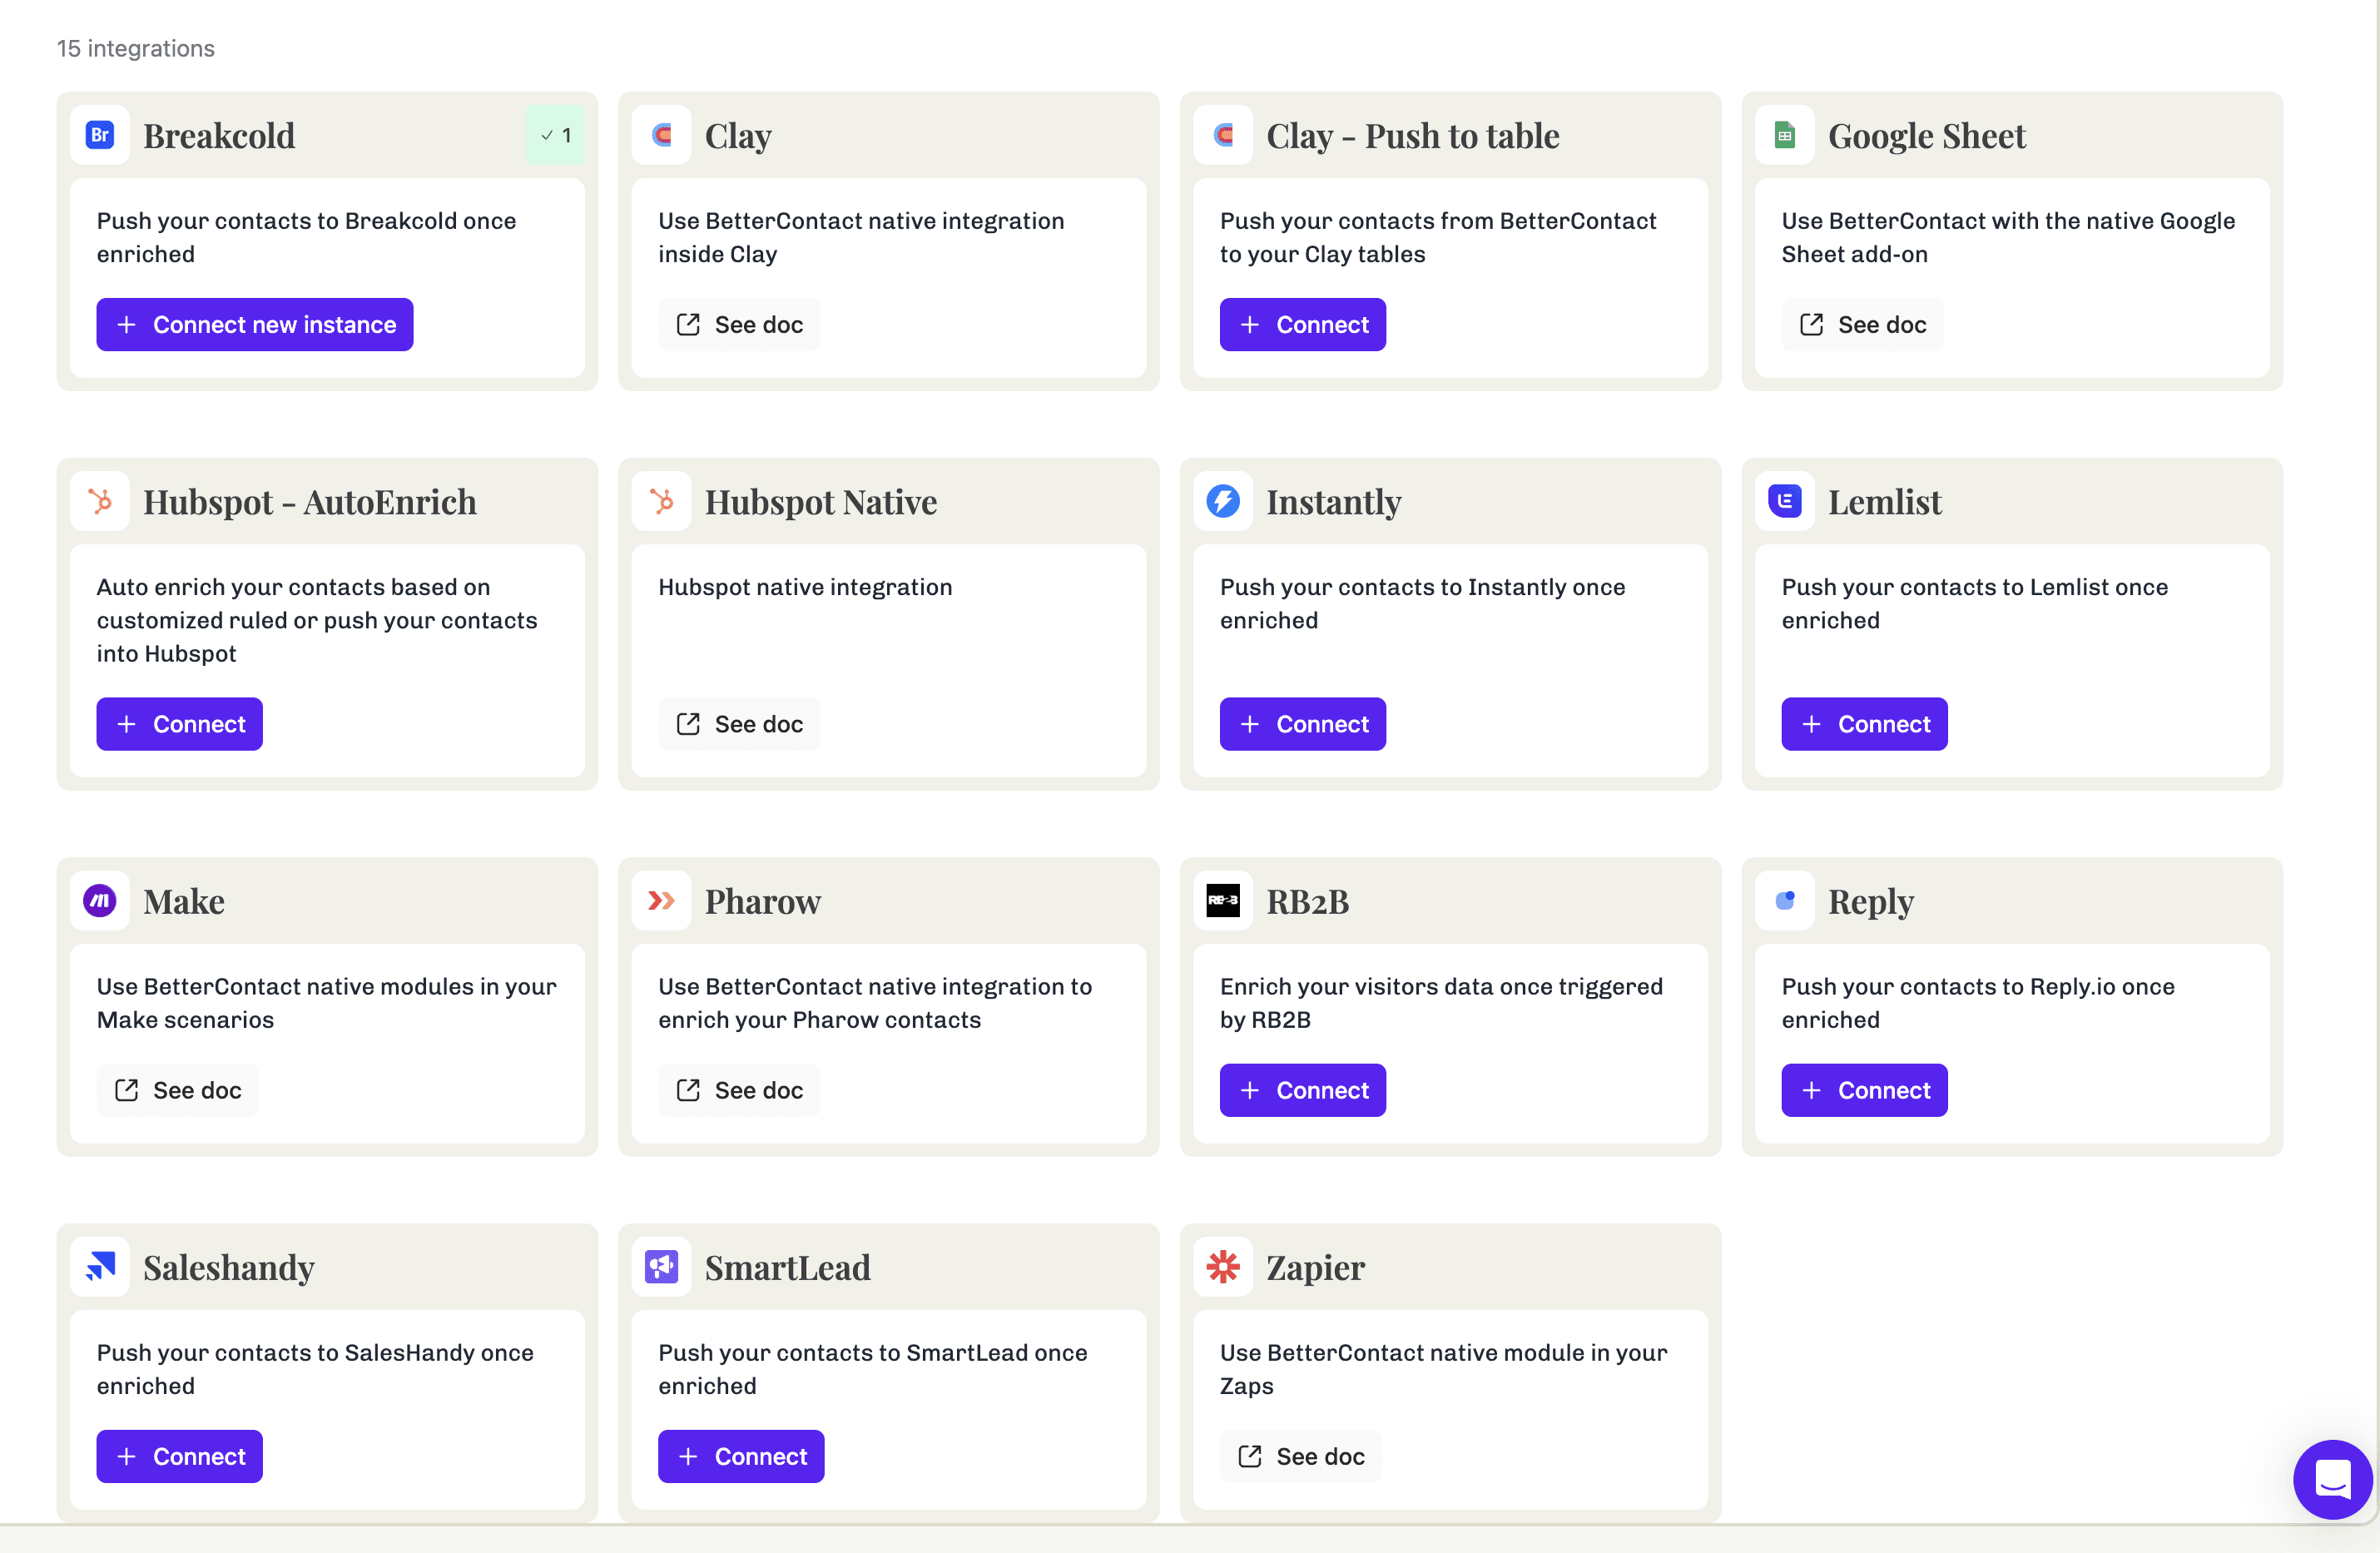Click the Lemlist logo icon
2380x1553 pixels.
pyautogui.click(x=1786, y=501)
